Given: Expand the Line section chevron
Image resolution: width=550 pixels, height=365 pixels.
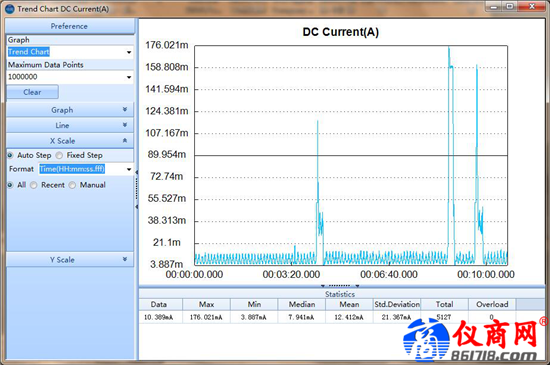Looking at the screenshot, I should point(125,125).
